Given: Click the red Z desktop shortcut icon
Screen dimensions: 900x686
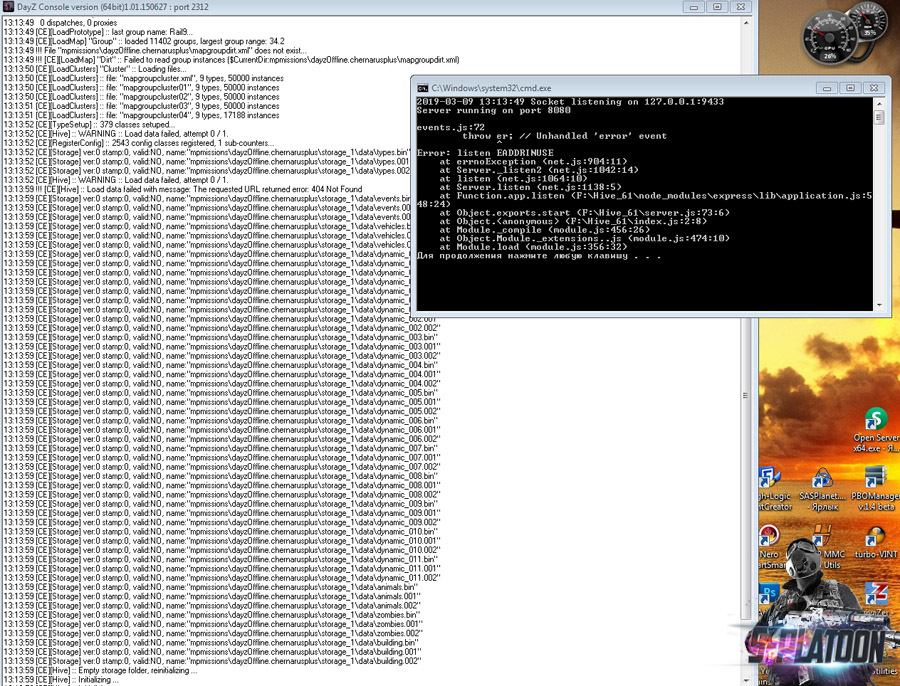Looking at the screenshot, I should click(x=876, y=592).
